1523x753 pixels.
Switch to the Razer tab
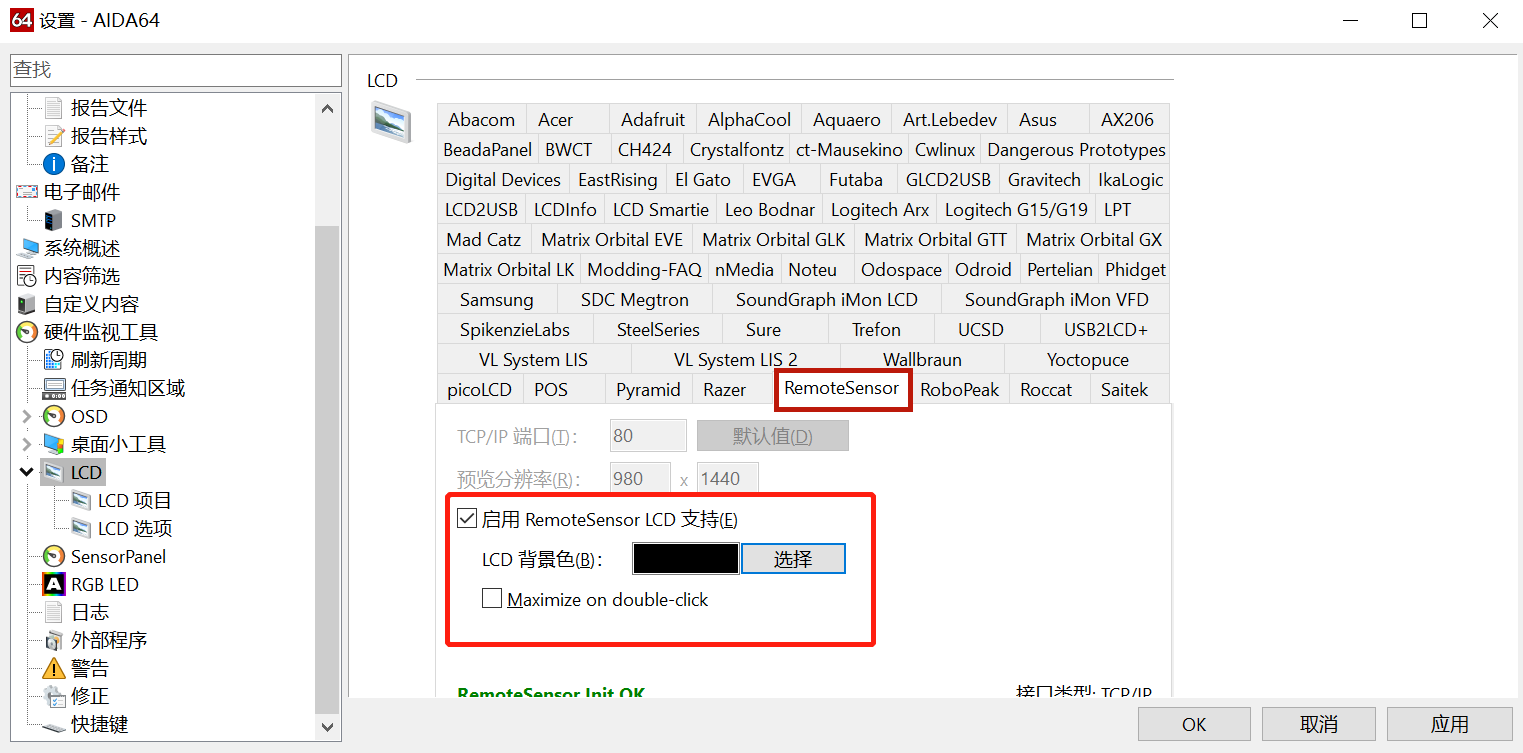coord(724,390)
